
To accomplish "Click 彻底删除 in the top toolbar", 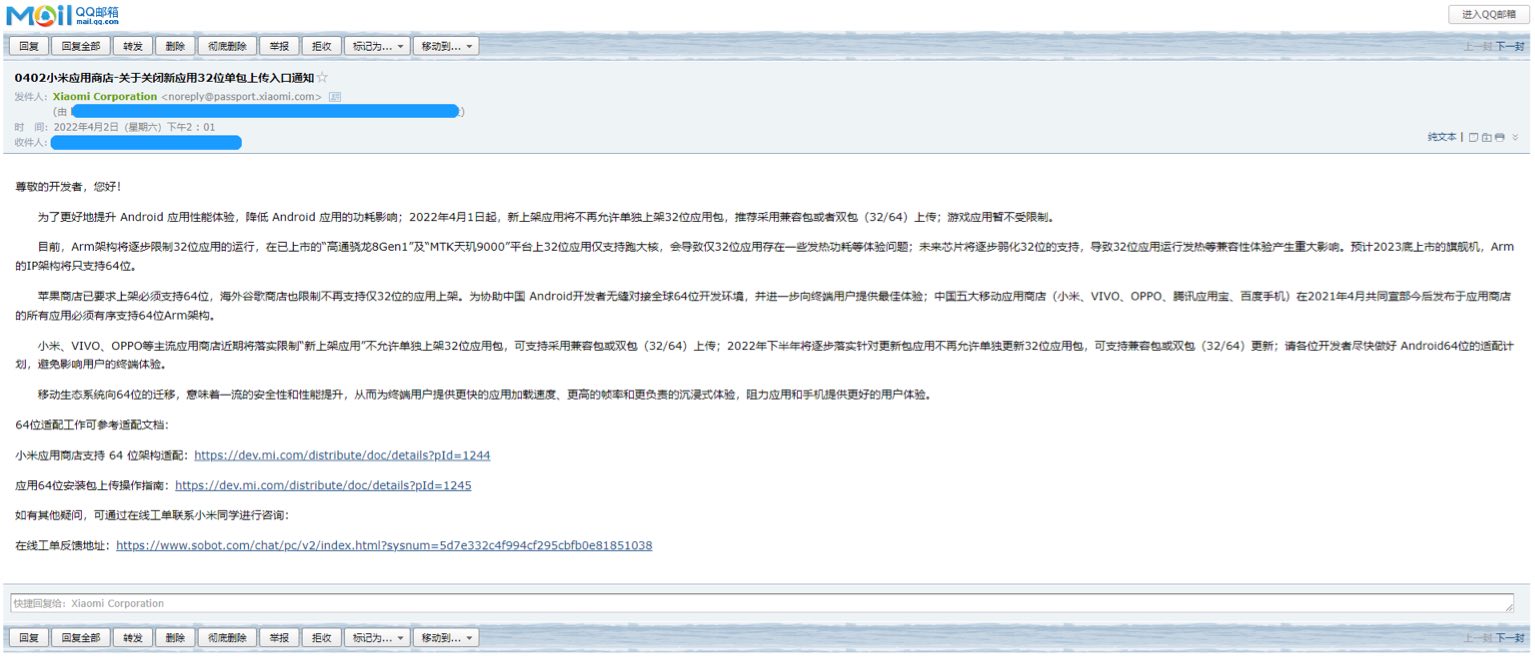I will pos(227,46).
